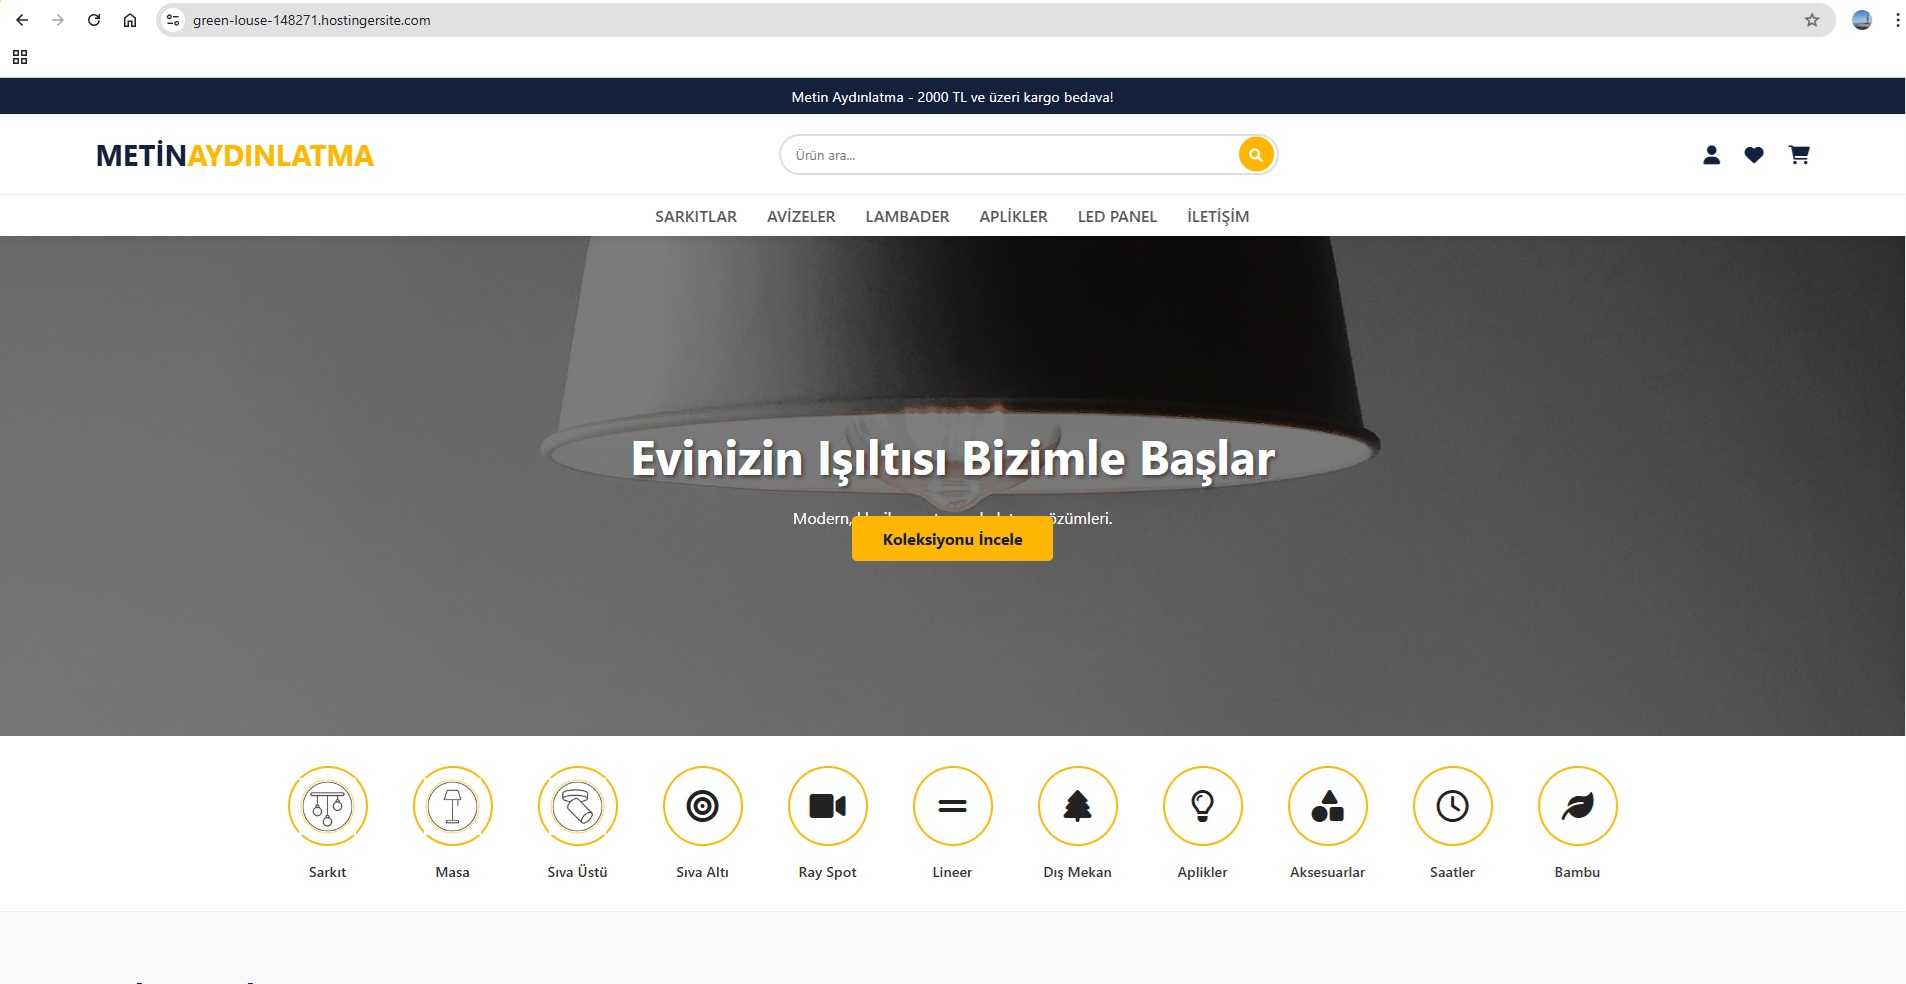Select the Lineer category icon
The image size is (1906, 984).
pyautogui.click(x=953, y=805)
